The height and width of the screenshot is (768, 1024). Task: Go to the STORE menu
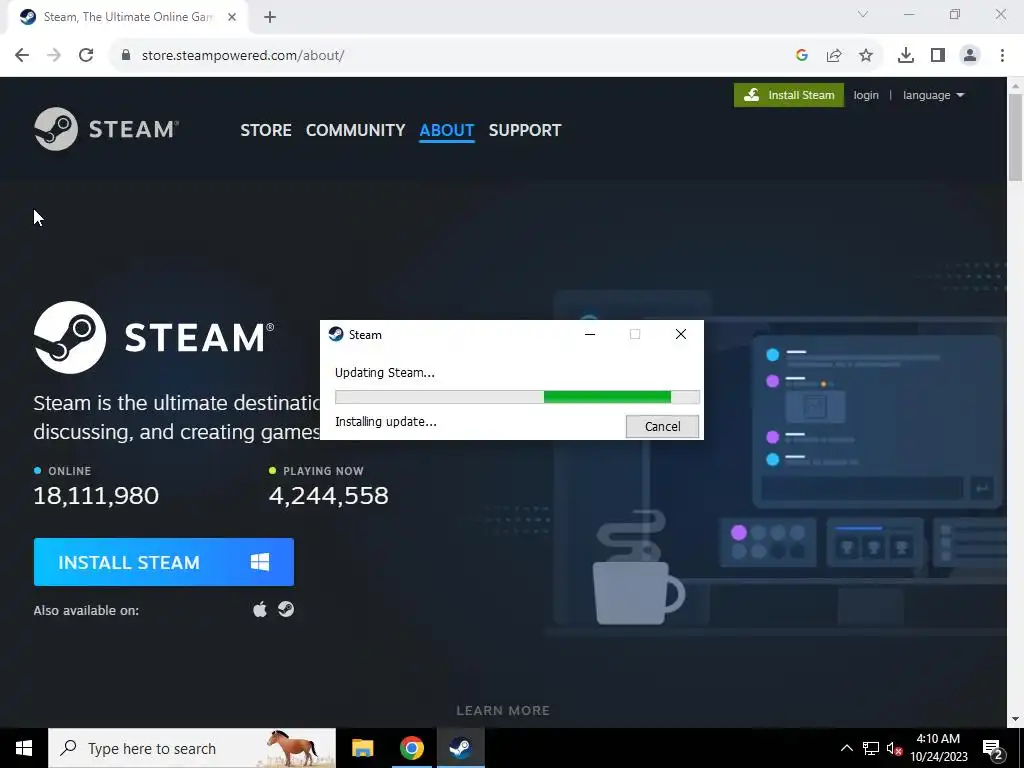click(266, 130)
